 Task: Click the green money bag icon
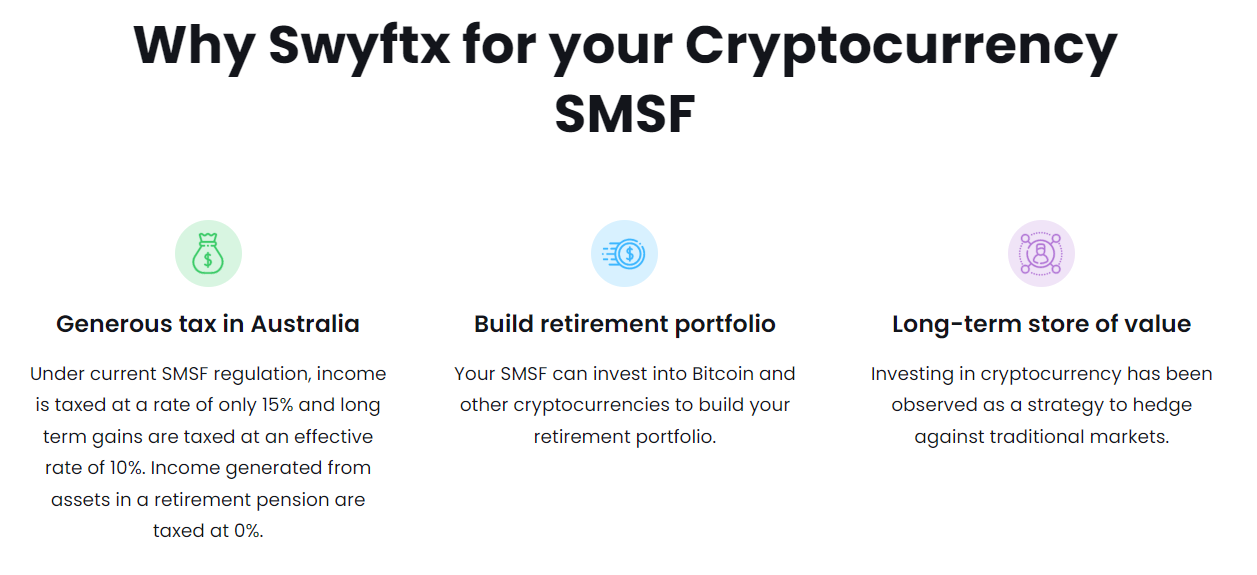click(x=208, y=254)
